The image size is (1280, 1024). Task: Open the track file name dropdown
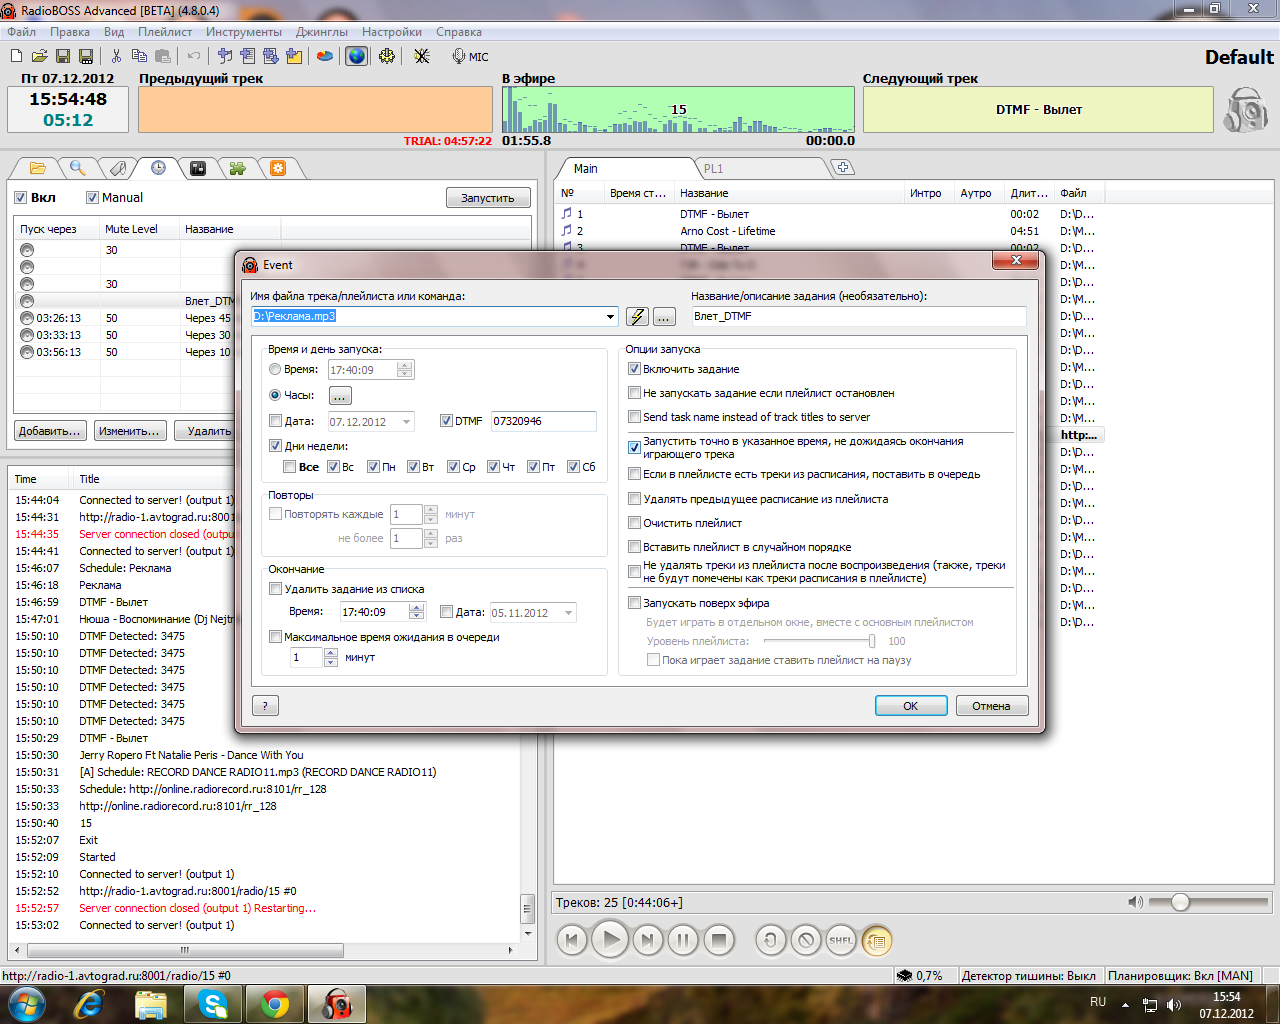click(610, 316)
